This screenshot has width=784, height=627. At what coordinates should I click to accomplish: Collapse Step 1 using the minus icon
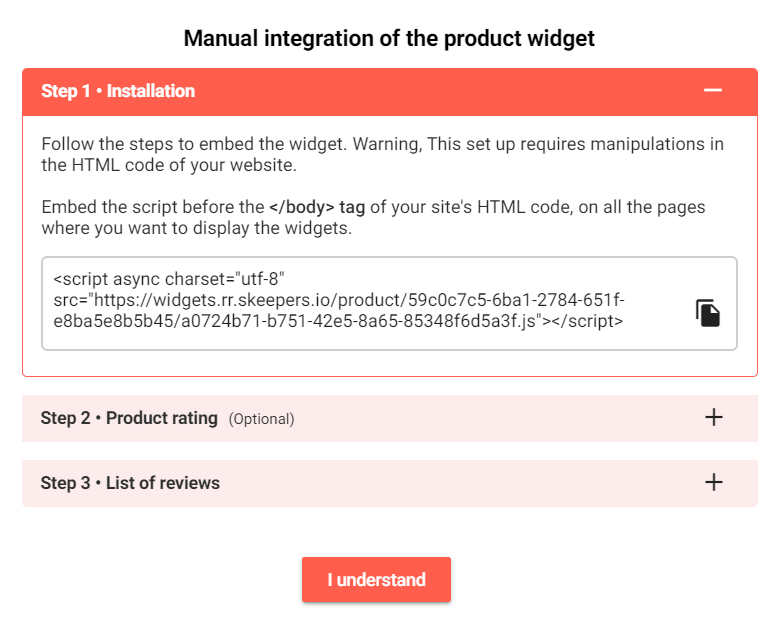click(x=712, y=90)
